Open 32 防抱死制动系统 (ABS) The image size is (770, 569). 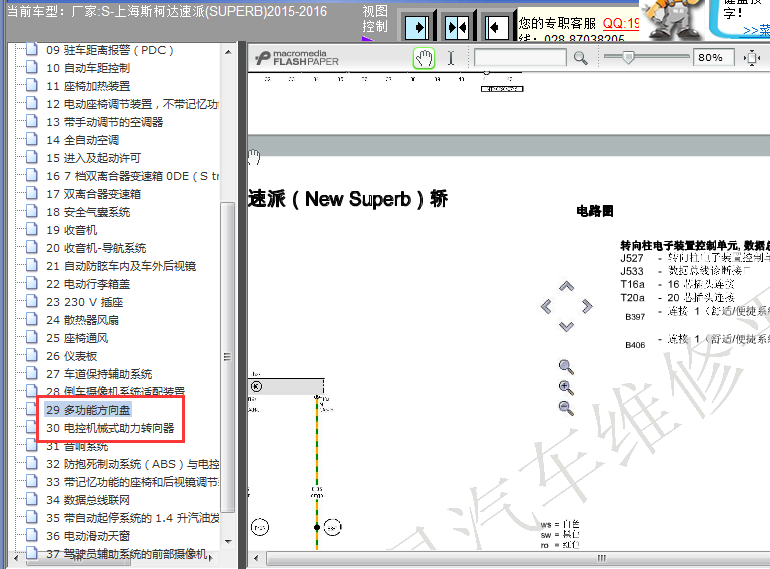pos(133,464)
